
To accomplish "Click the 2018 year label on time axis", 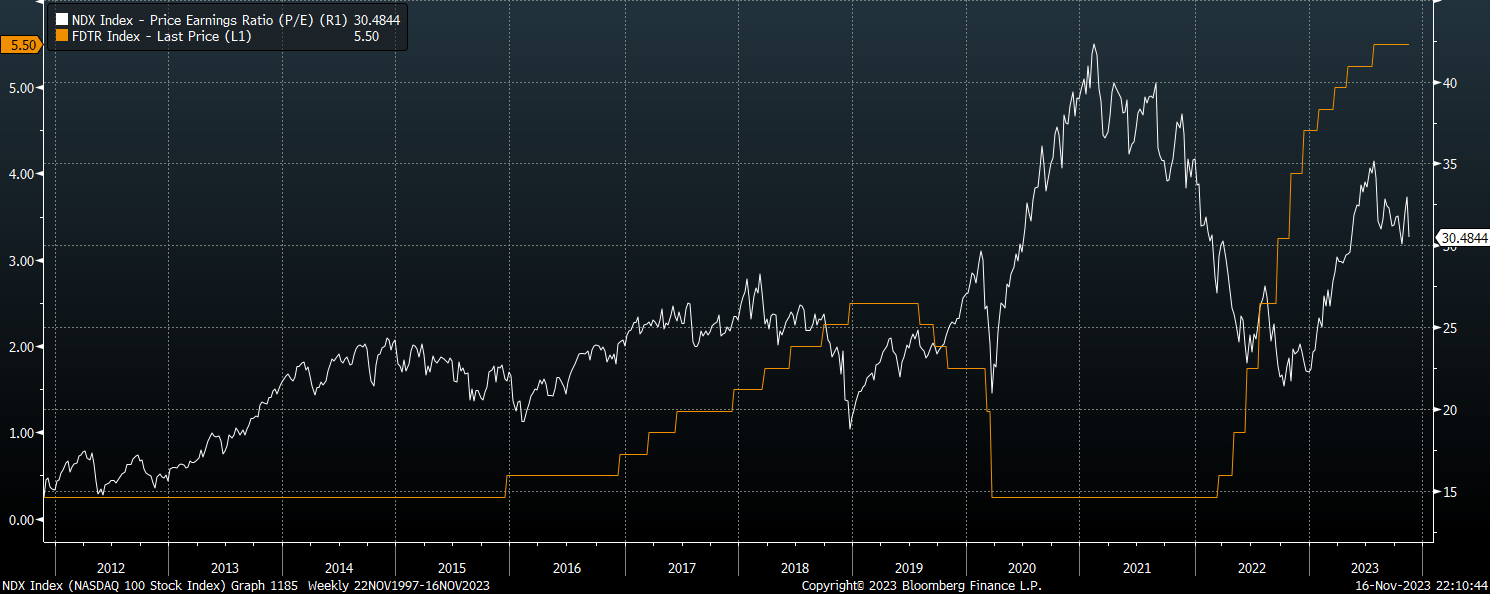I will 795,568.
